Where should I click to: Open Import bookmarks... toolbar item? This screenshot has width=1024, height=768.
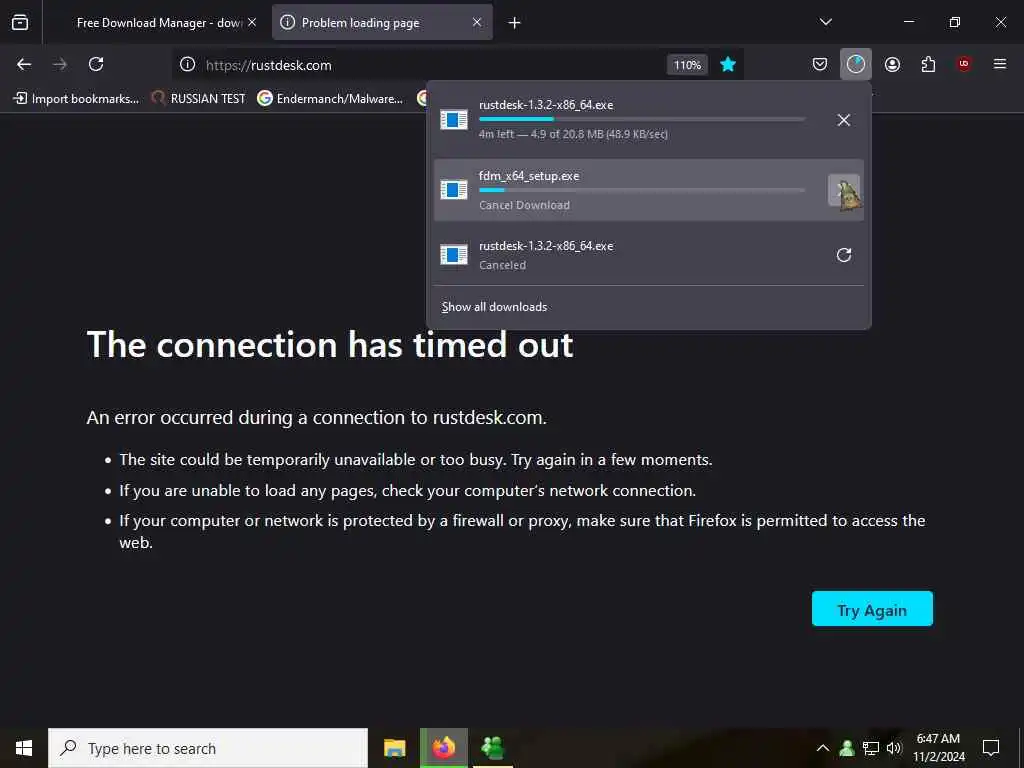[x=76, y=99]
